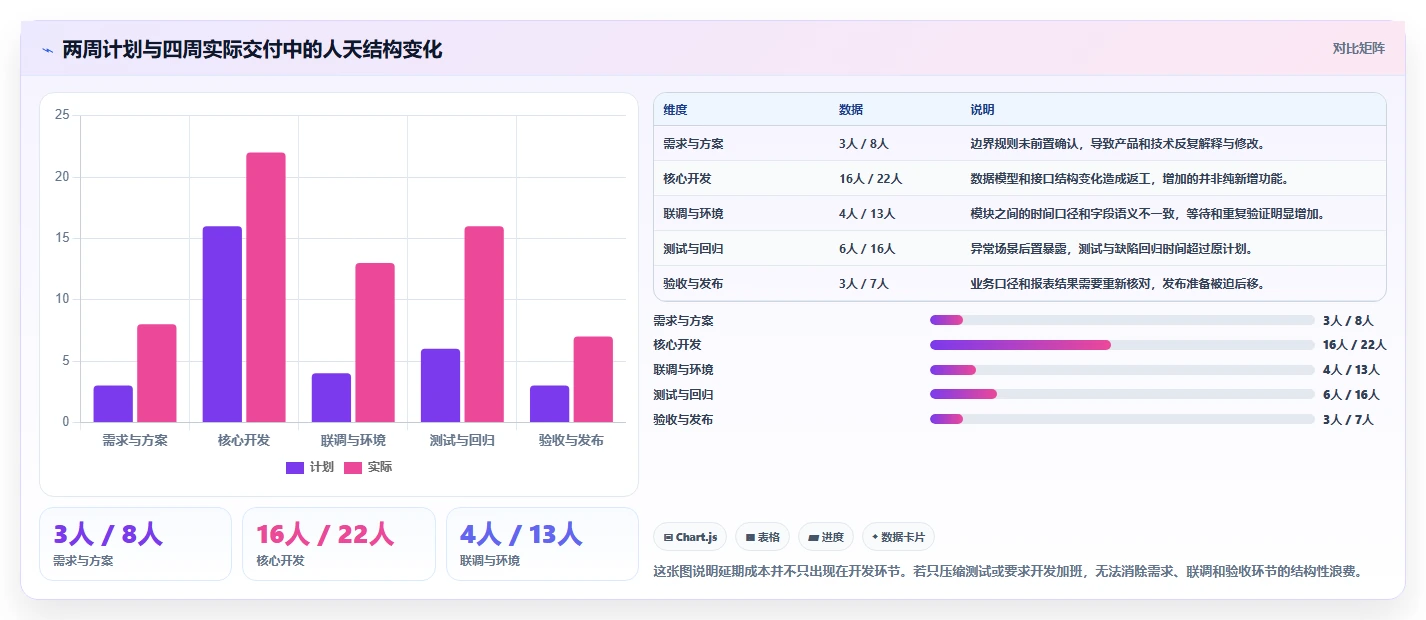Viewport: 1426px width, 620px height.
Task: Select 验收与发布 in the table's 维度 column
Action: pos(693,284)
